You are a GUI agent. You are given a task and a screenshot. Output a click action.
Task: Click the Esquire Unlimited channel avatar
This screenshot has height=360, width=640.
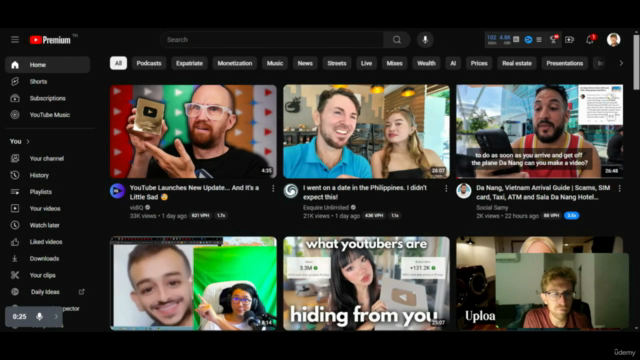coord(291,191)
